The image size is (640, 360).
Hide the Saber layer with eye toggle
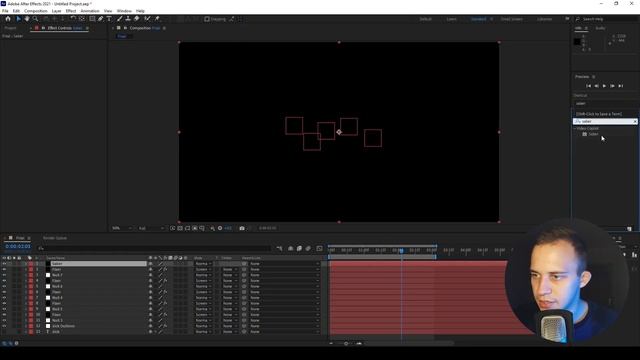pos(4,264)
